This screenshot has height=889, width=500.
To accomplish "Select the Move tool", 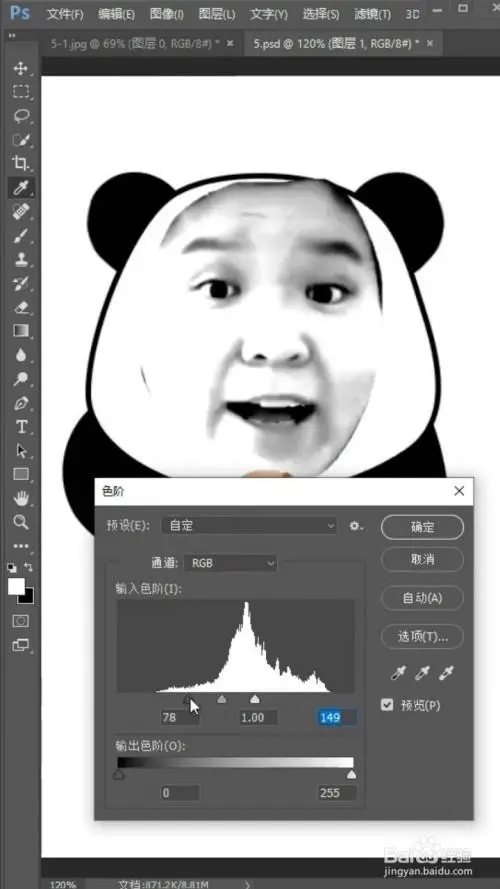I will click(x=20, y=69).
